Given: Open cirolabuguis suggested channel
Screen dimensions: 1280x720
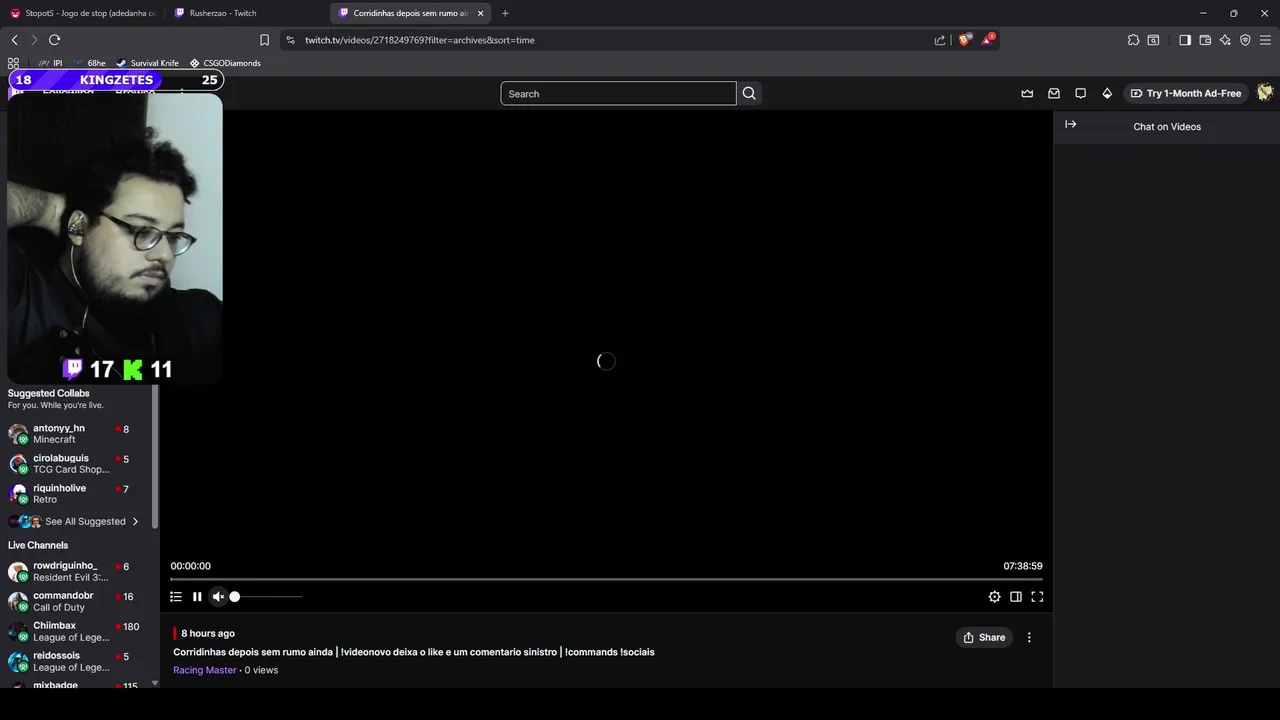Looking at the screenshot, I should tap(79, 464).
